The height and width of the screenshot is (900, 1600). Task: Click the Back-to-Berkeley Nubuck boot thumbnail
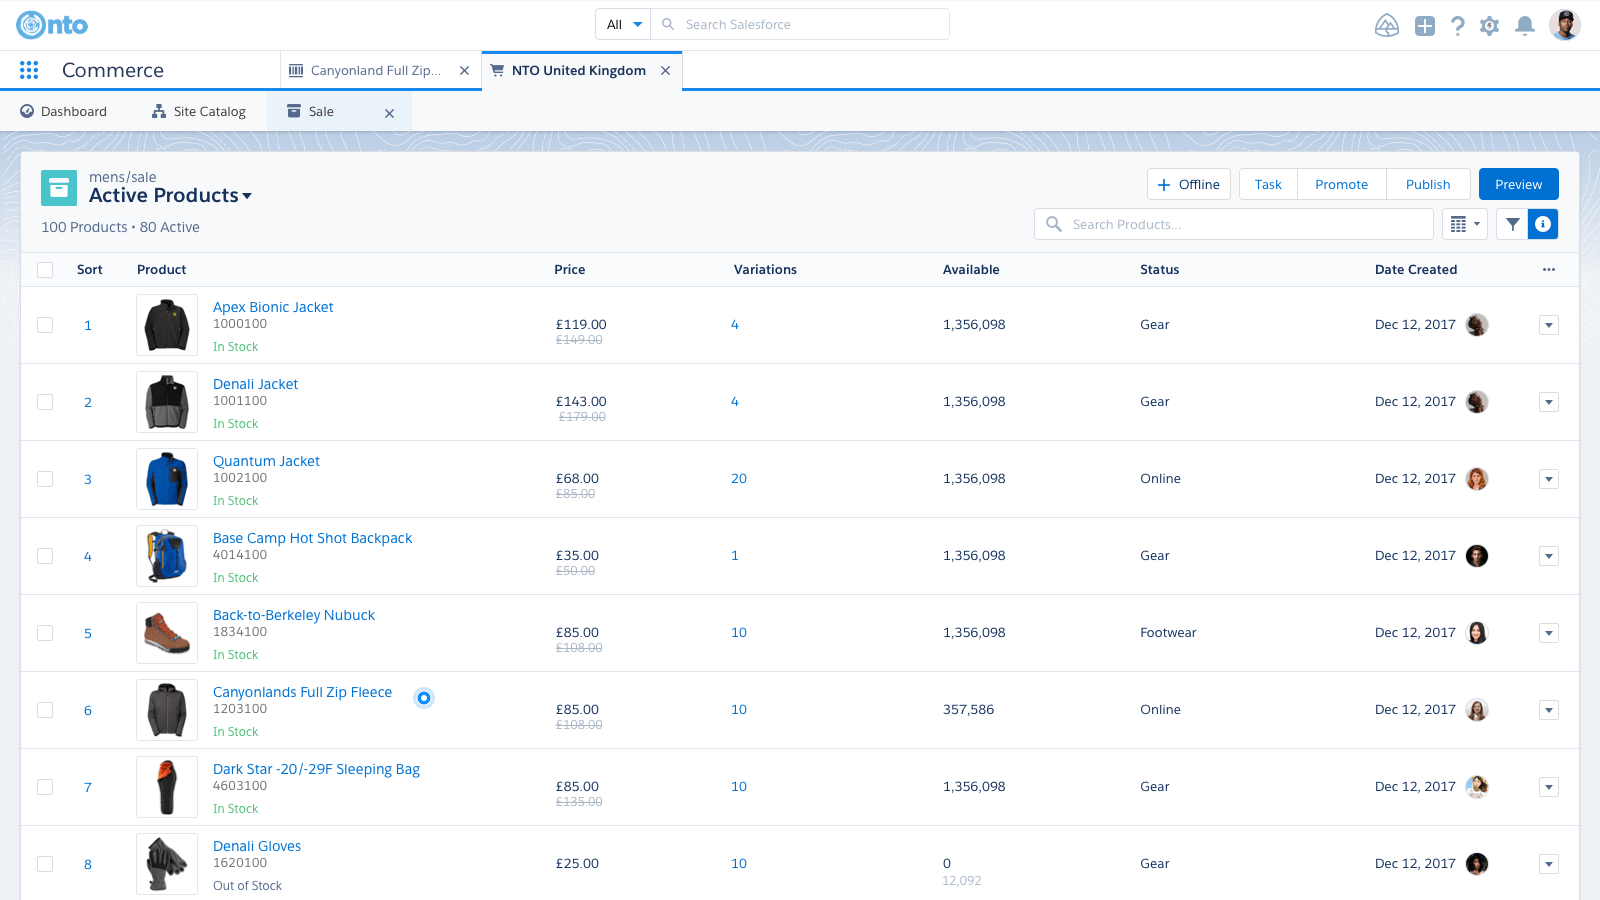tap(167, 633)
